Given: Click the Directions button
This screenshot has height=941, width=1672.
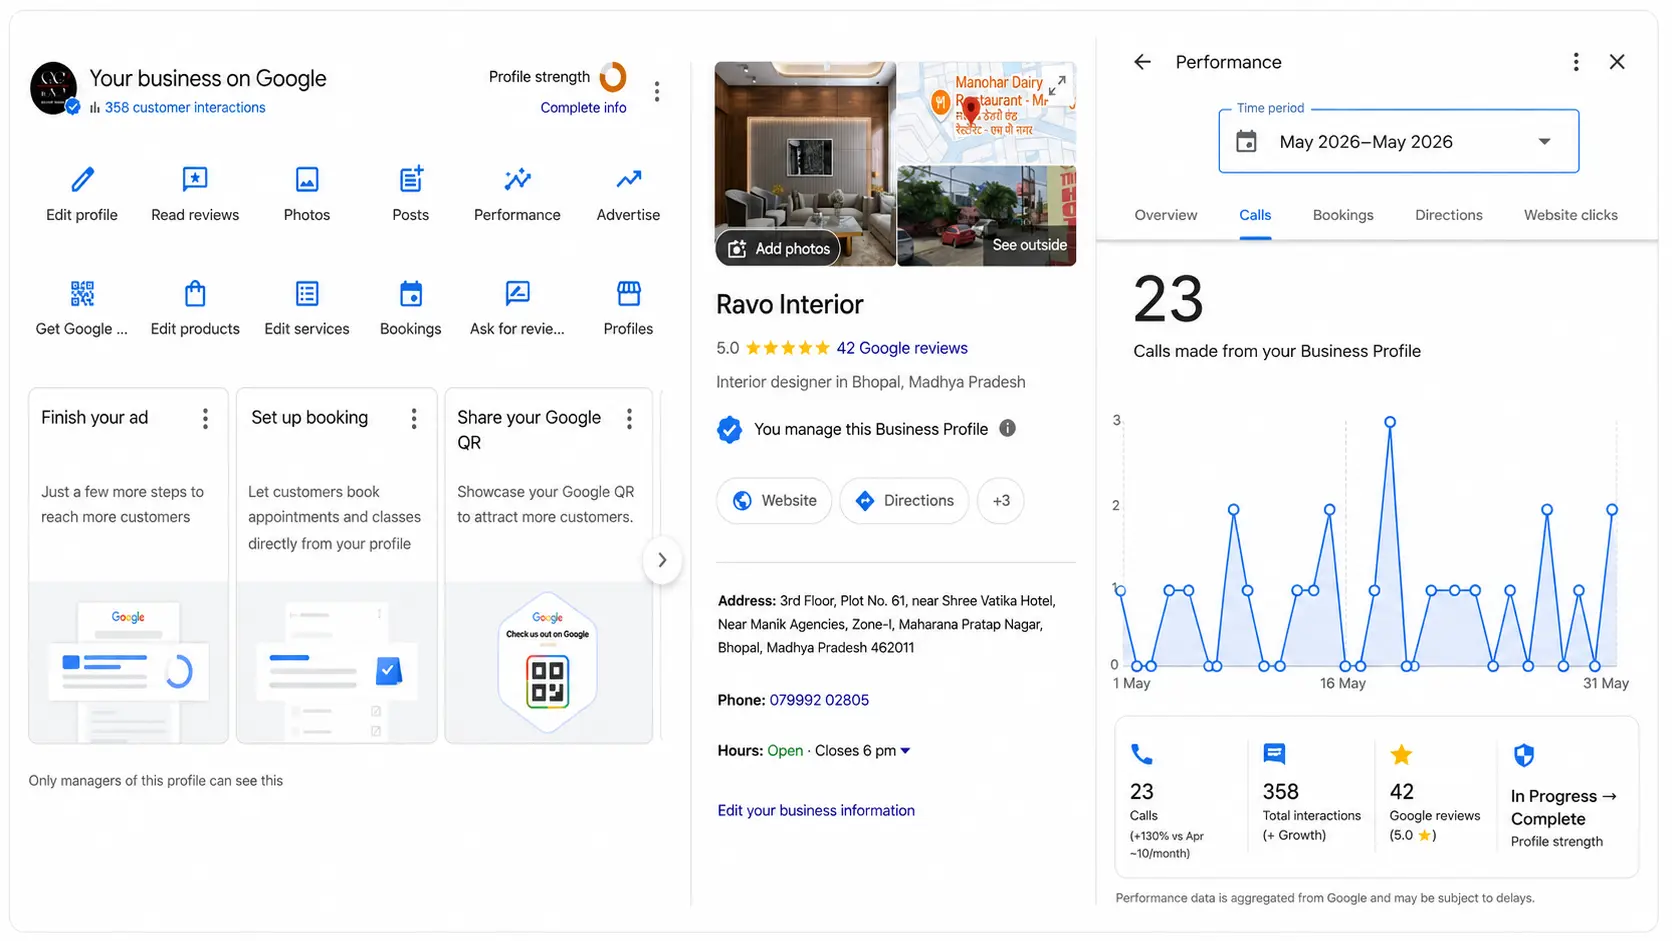Looking at the screenshot, I should pyautogui.click(x=904, y=501).
